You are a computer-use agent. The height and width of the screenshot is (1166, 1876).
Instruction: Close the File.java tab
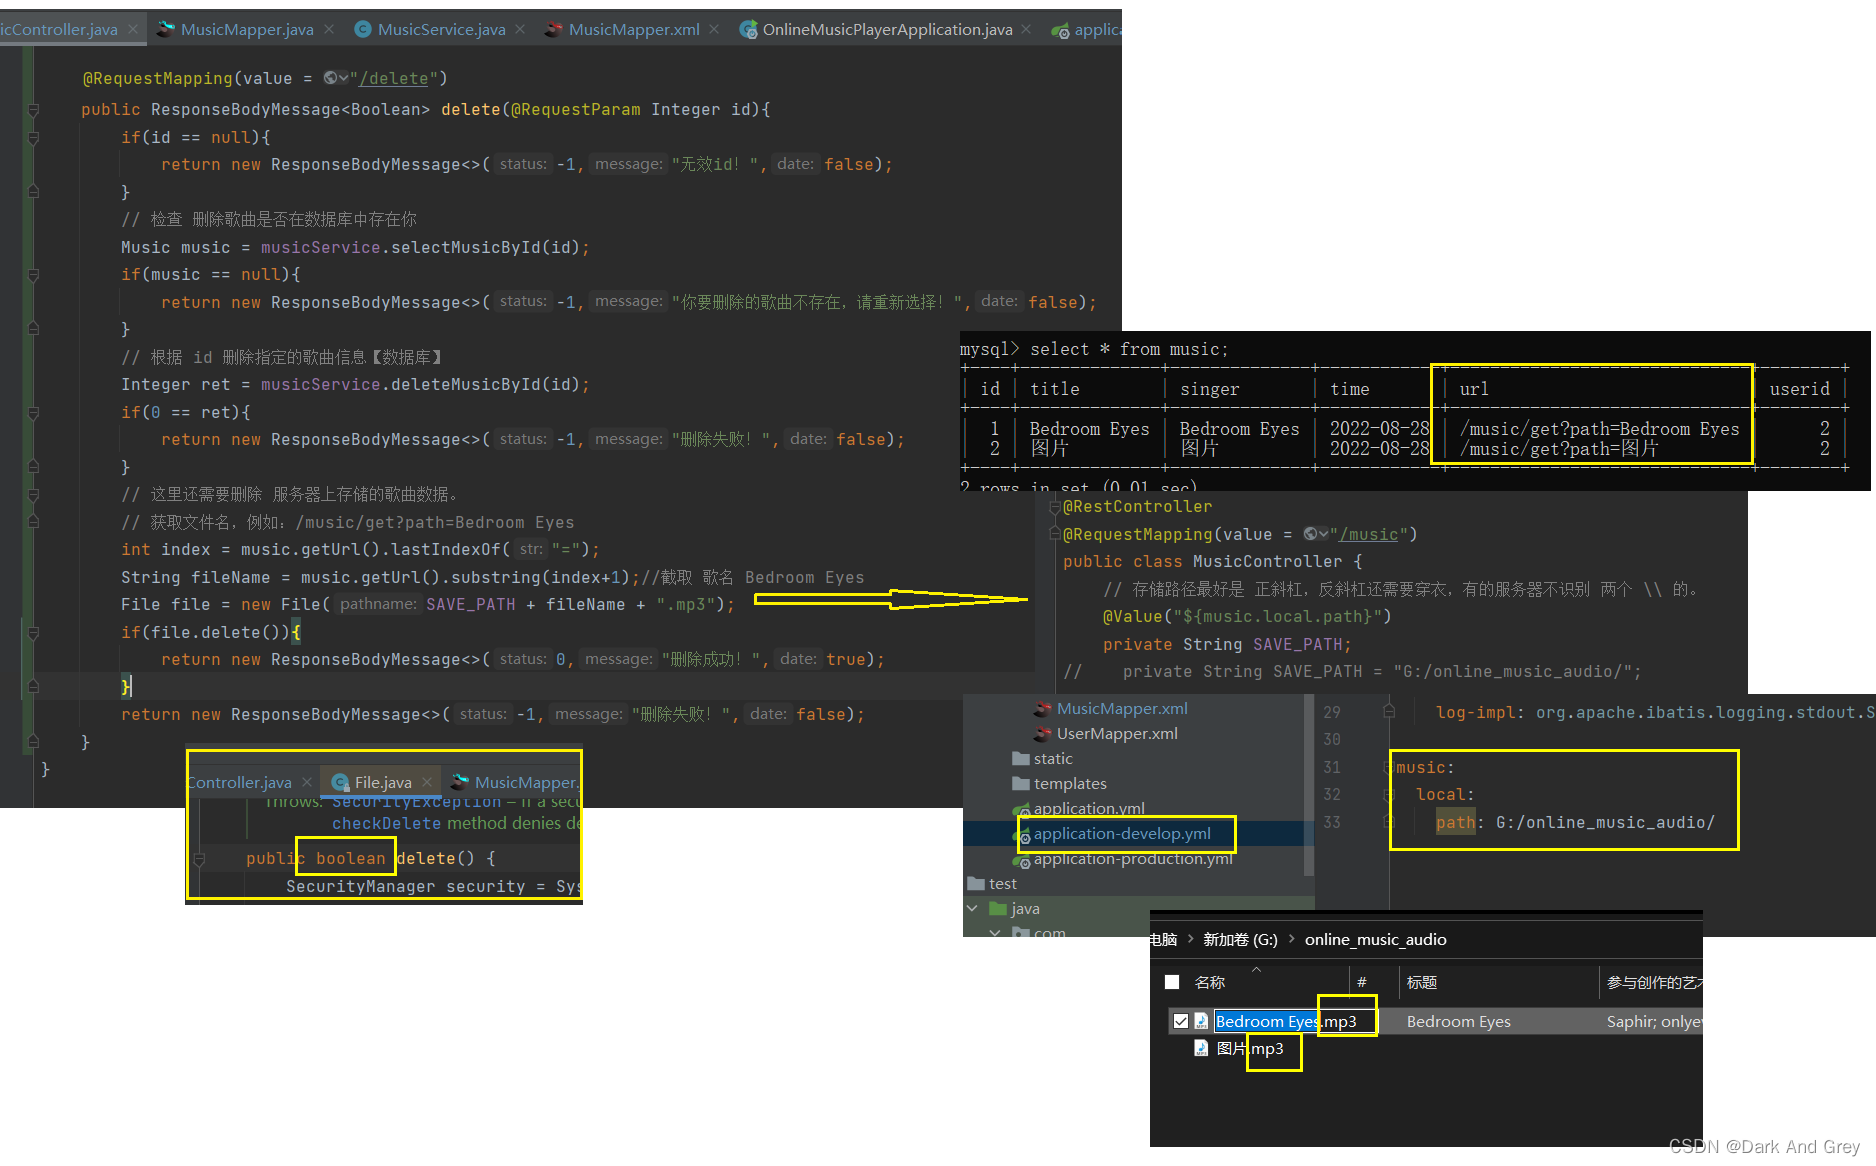tap(427, 782)
